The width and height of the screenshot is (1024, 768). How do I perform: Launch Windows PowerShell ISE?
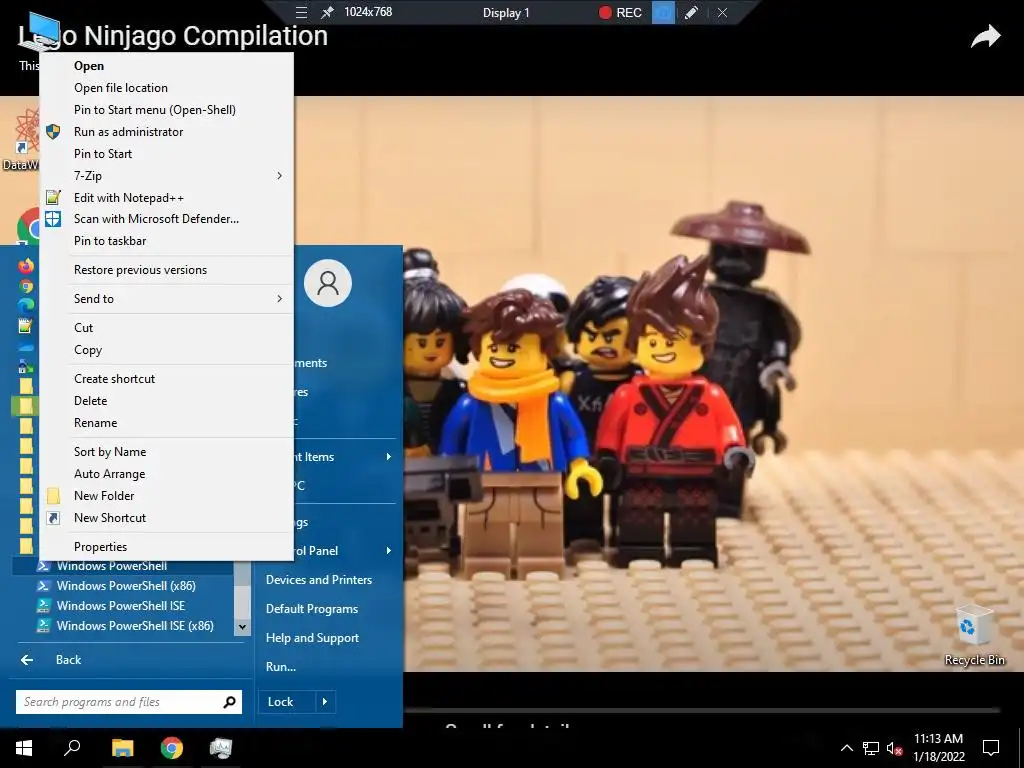[x=123, y=605]
